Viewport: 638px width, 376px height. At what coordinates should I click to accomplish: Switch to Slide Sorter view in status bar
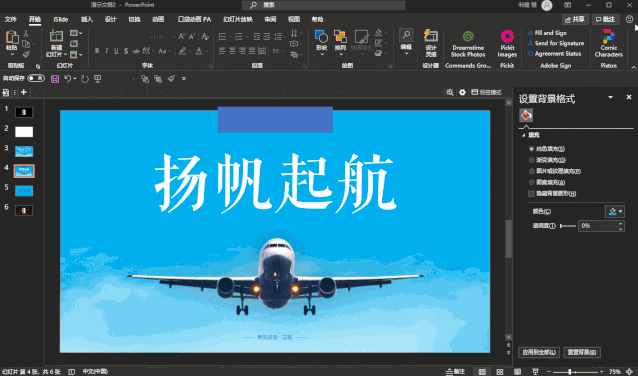[500, 372]
